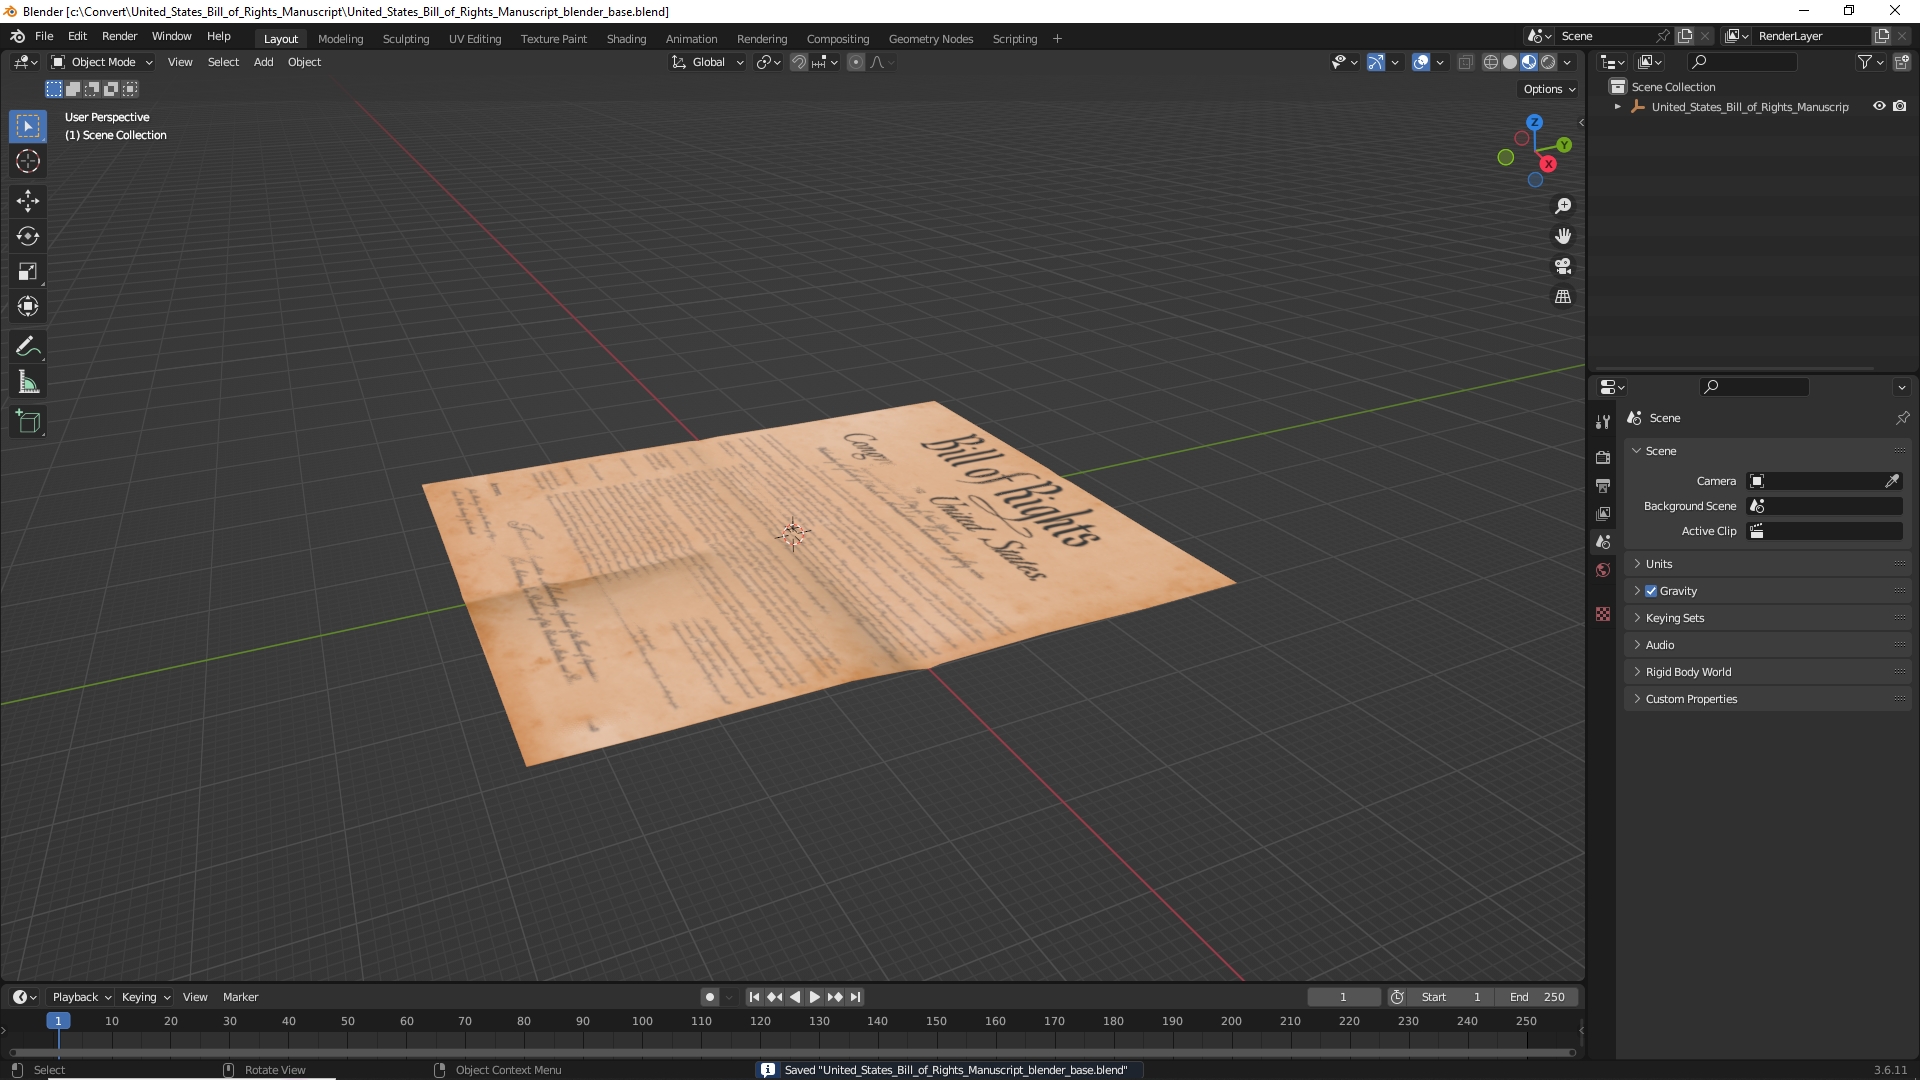Play the animation forward
This screenshot has height=1080, width=1920.
pyautogui.click(x=815, y=997)
